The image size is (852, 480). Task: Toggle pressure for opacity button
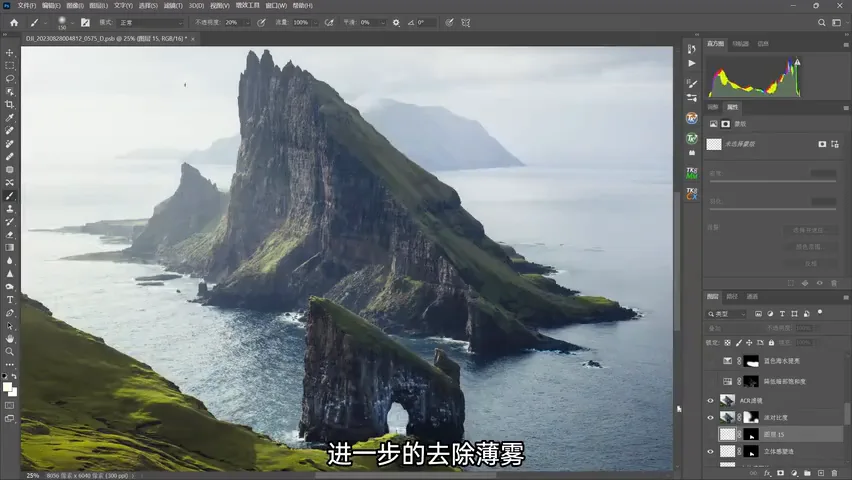tap(261, 23)
